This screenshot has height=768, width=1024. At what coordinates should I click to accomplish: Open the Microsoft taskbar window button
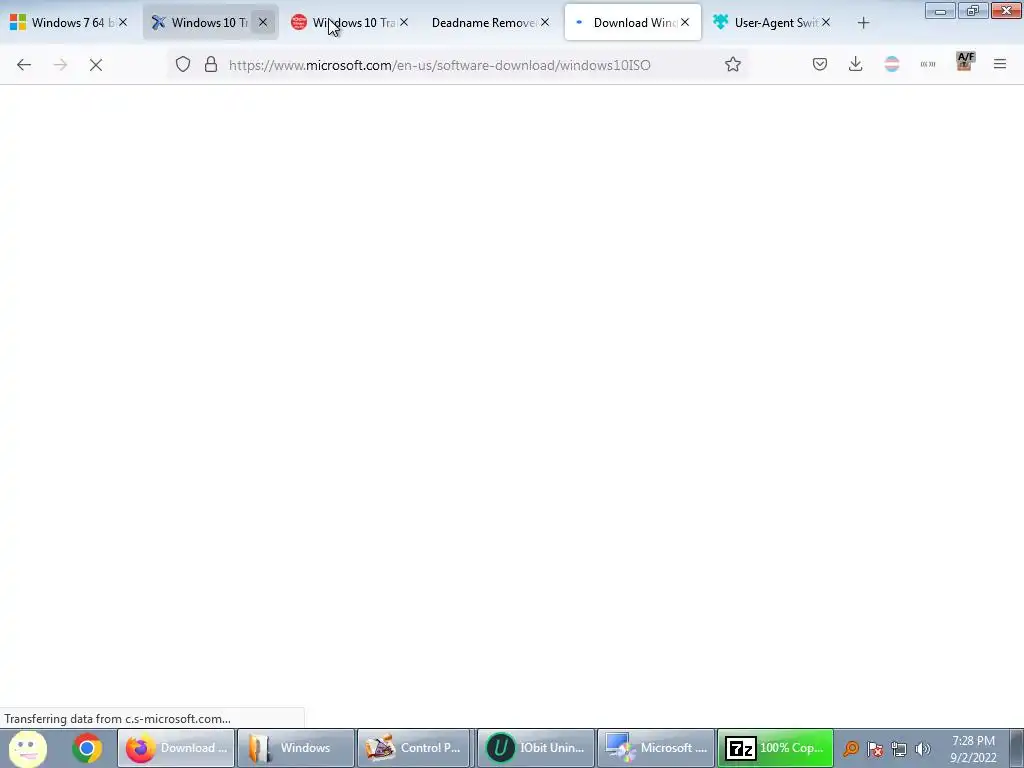tap(656, 748)
